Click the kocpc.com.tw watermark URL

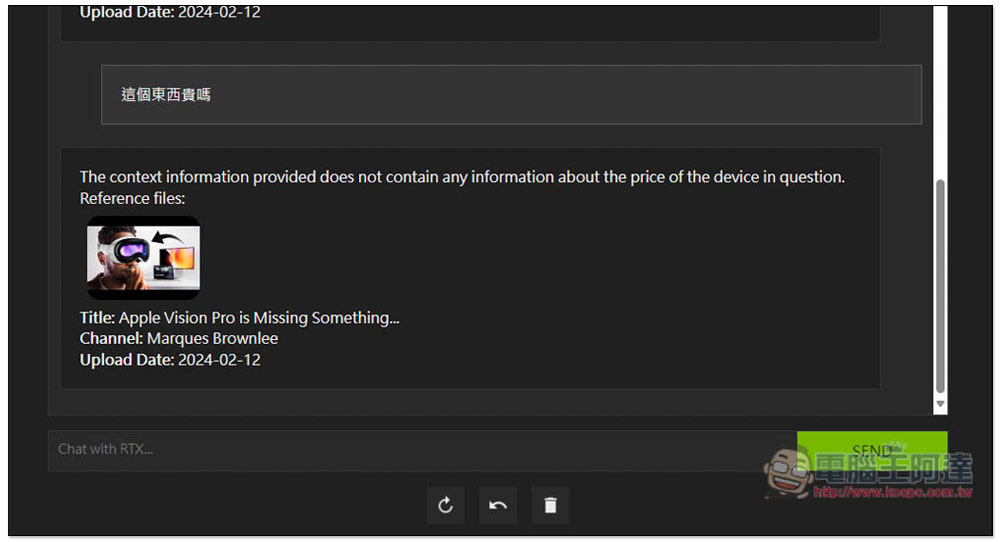pos(893,492)
